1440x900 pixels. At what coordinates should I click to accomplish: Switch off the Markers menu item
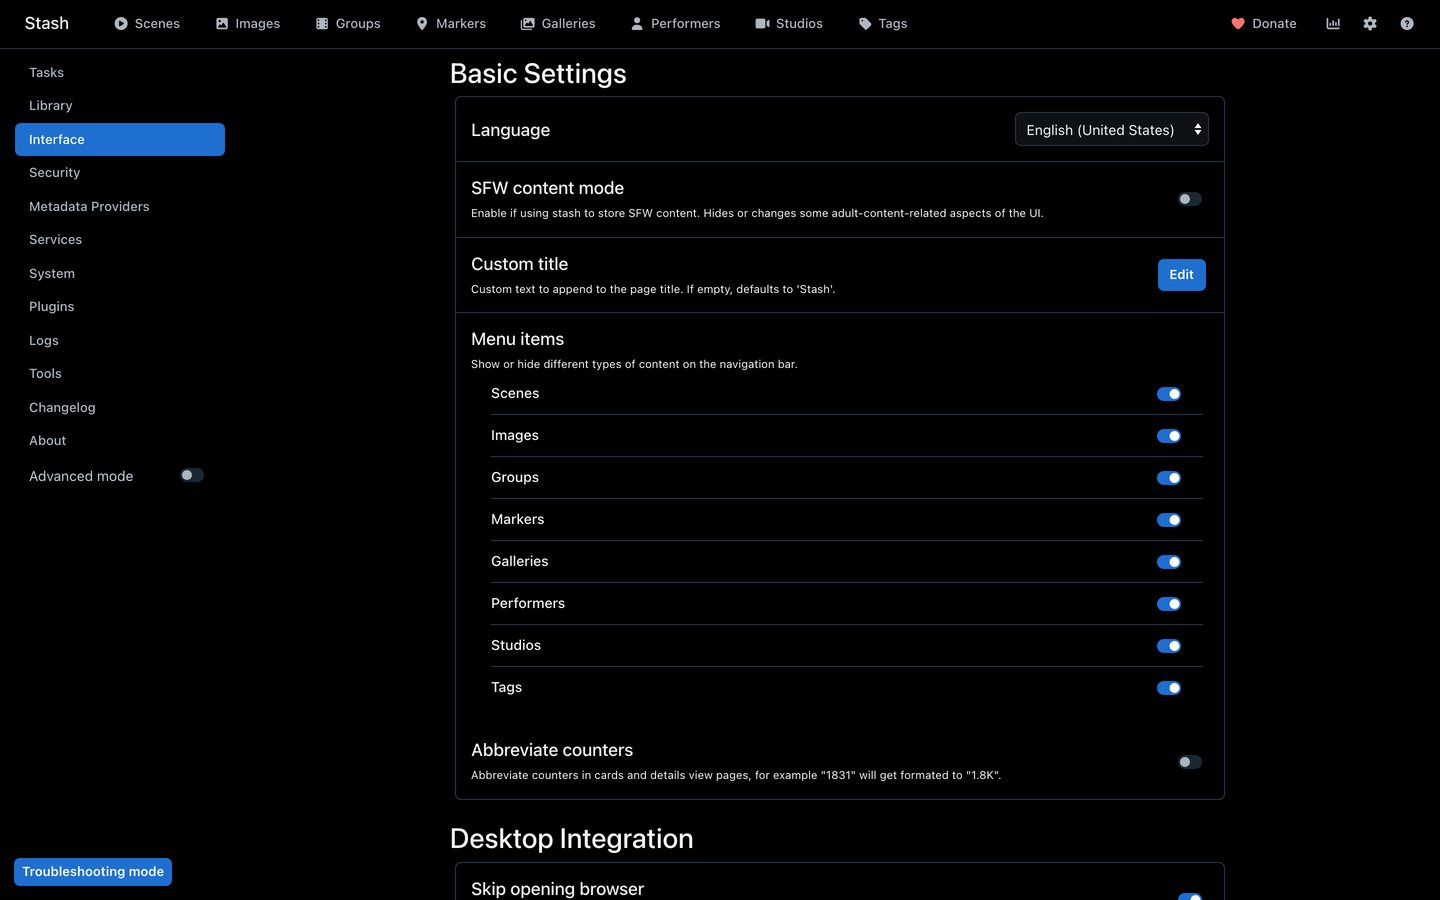tap(1169, 520)
